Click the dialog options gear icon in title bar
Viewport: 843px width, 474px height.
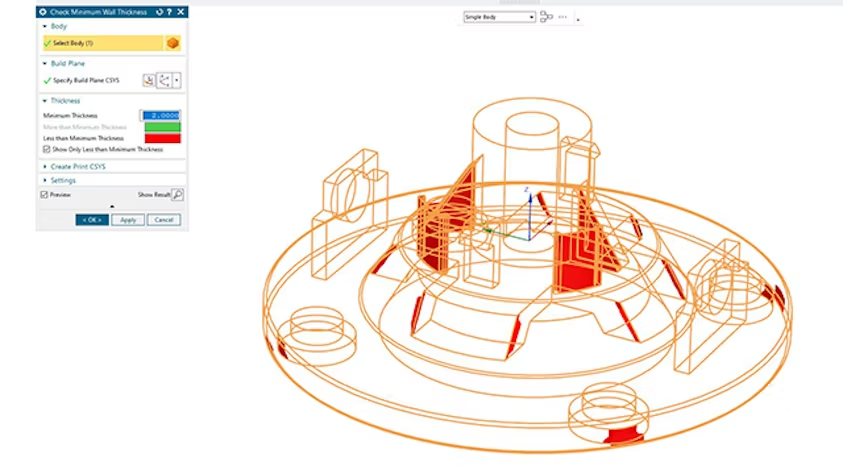click(x=43, y=11)
